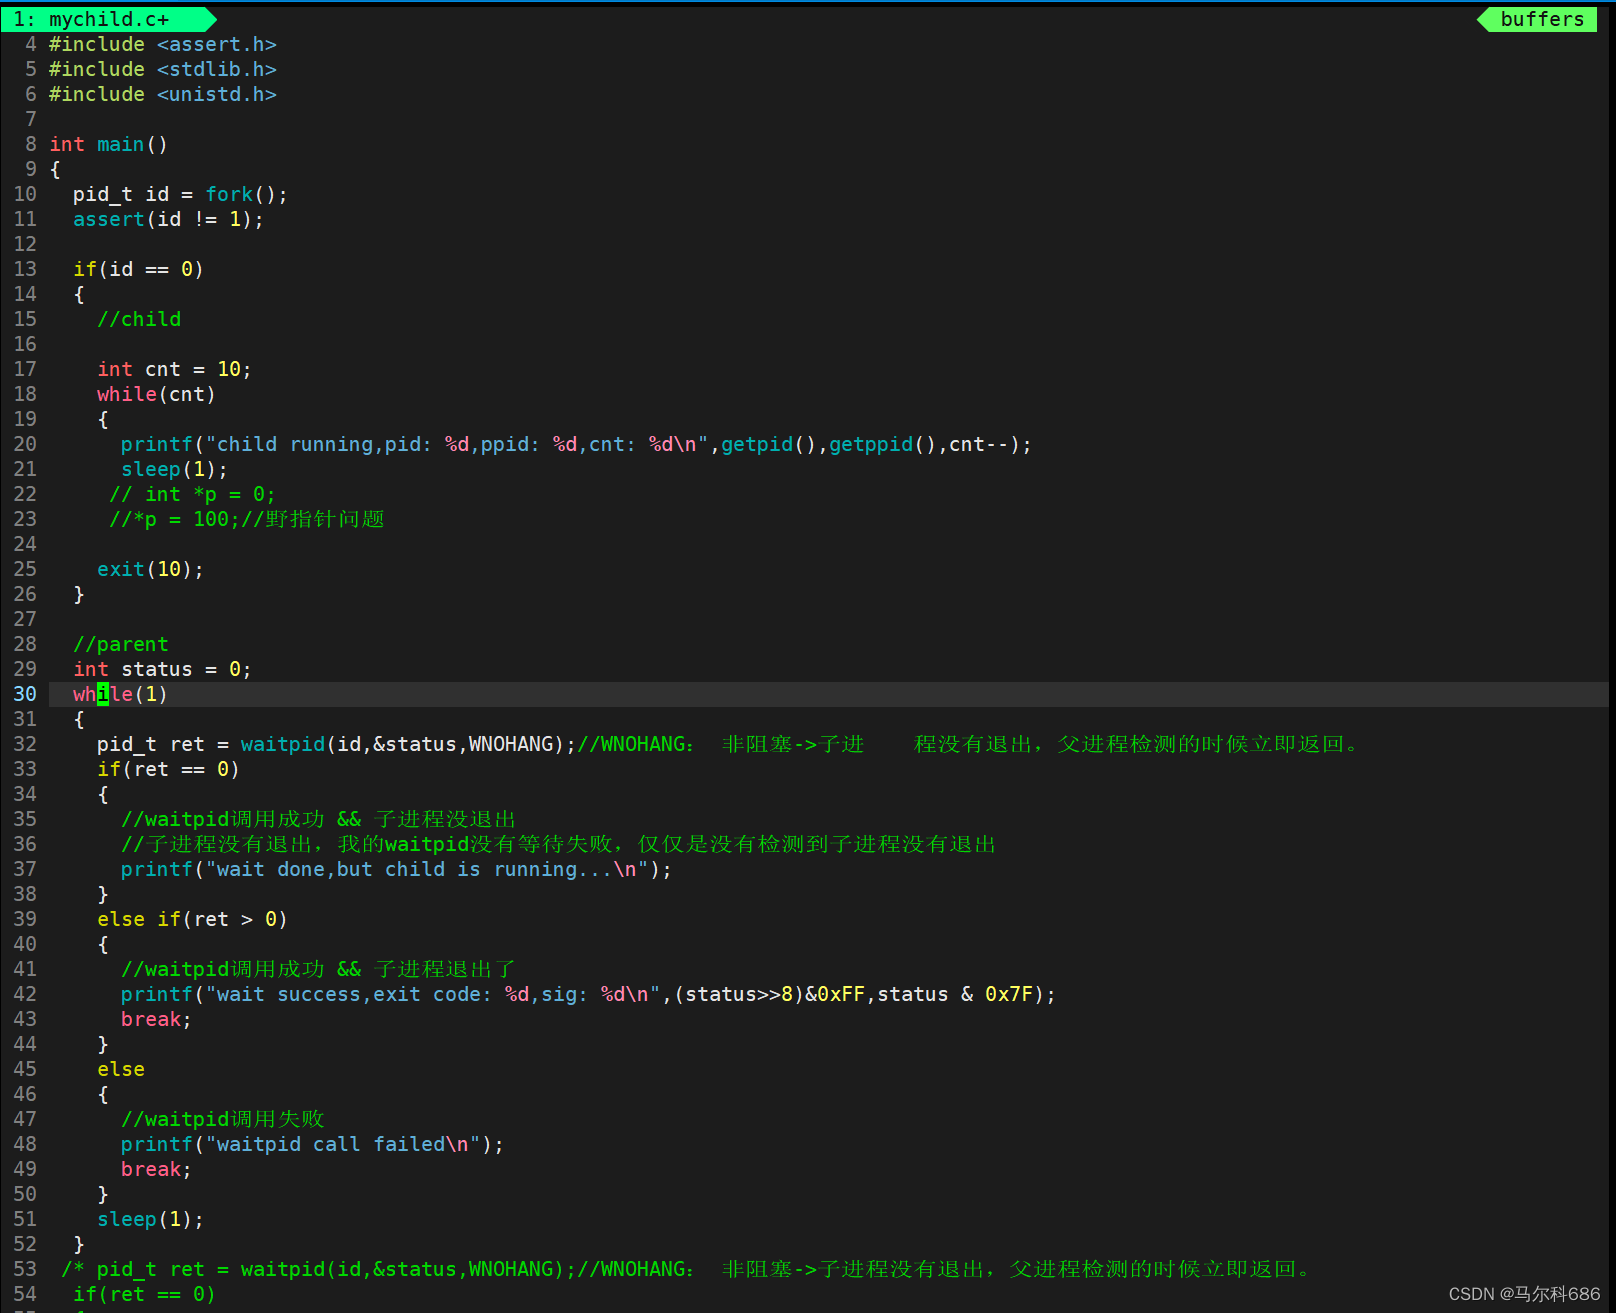Click printf 'waitpid call failed' line
Image resolution: width=1616 pixels, height=1313 pixels.
pos(312,1144)
